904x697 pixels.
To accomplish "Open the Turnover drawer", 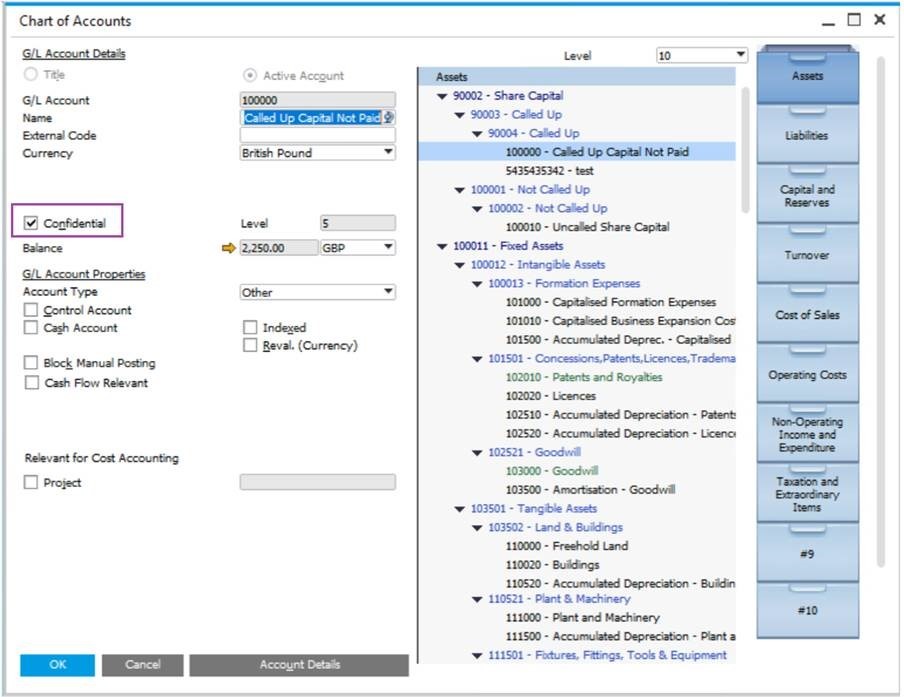I will (x=807, y=256).
